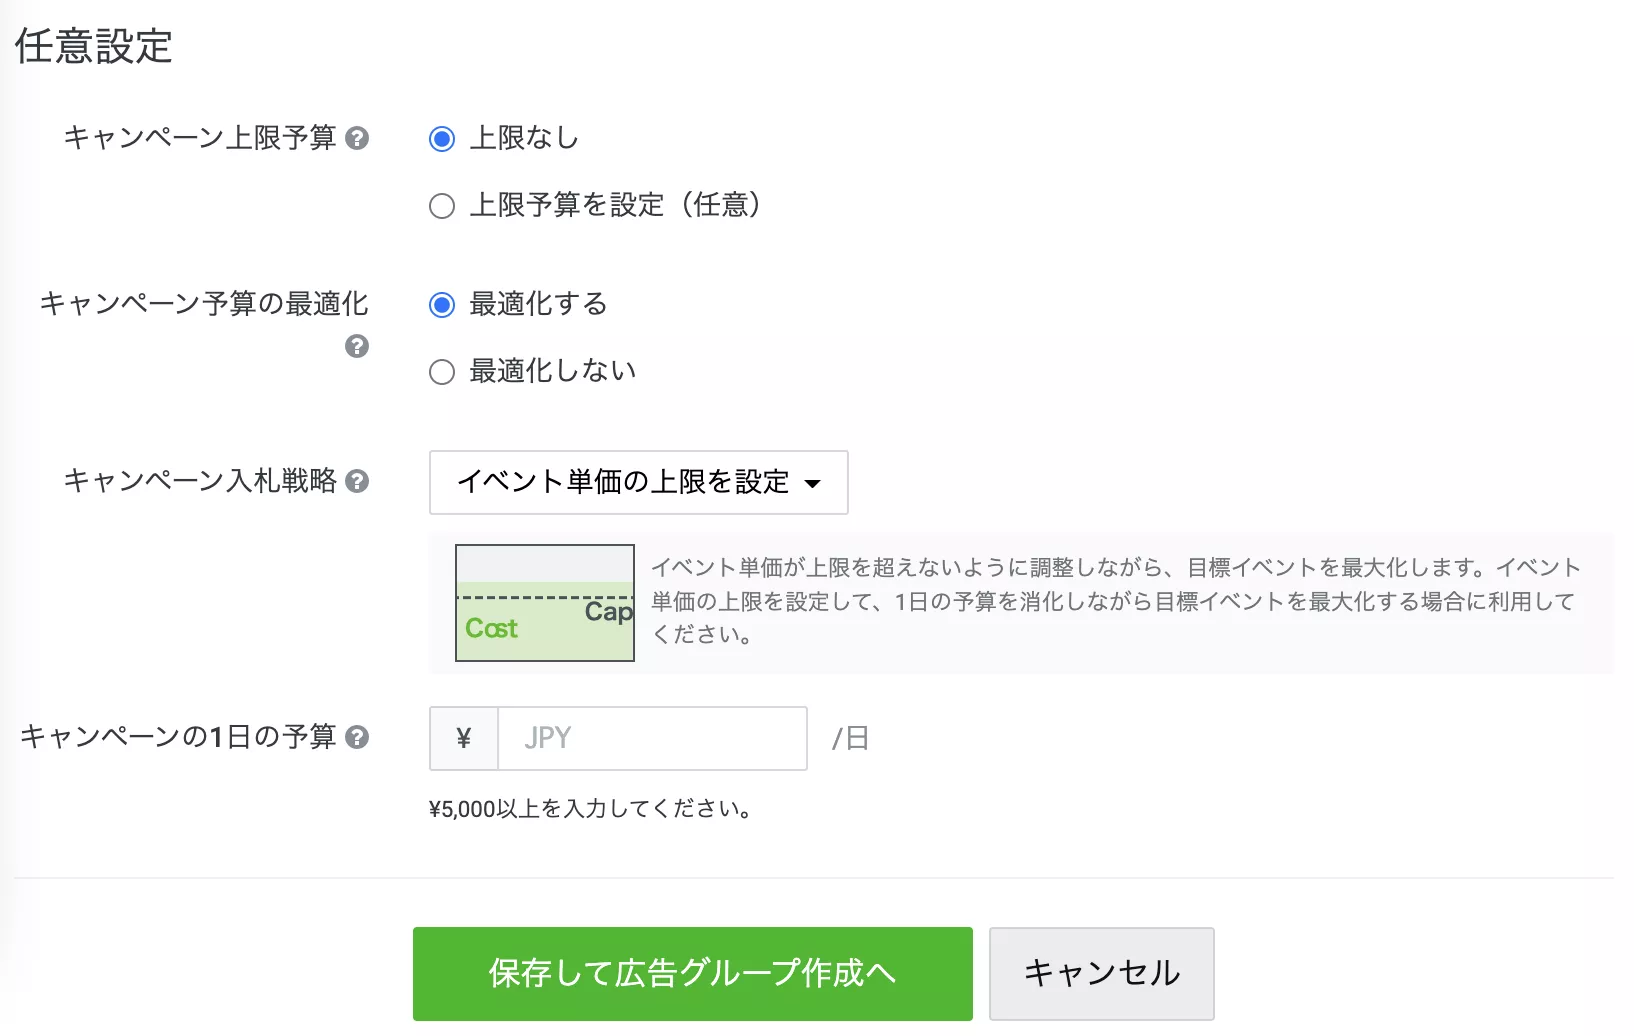Open help for キャンペーン上限予算
Image resolution: width=1634 pixels, height=1036 pixels.
tap(357, 138)
